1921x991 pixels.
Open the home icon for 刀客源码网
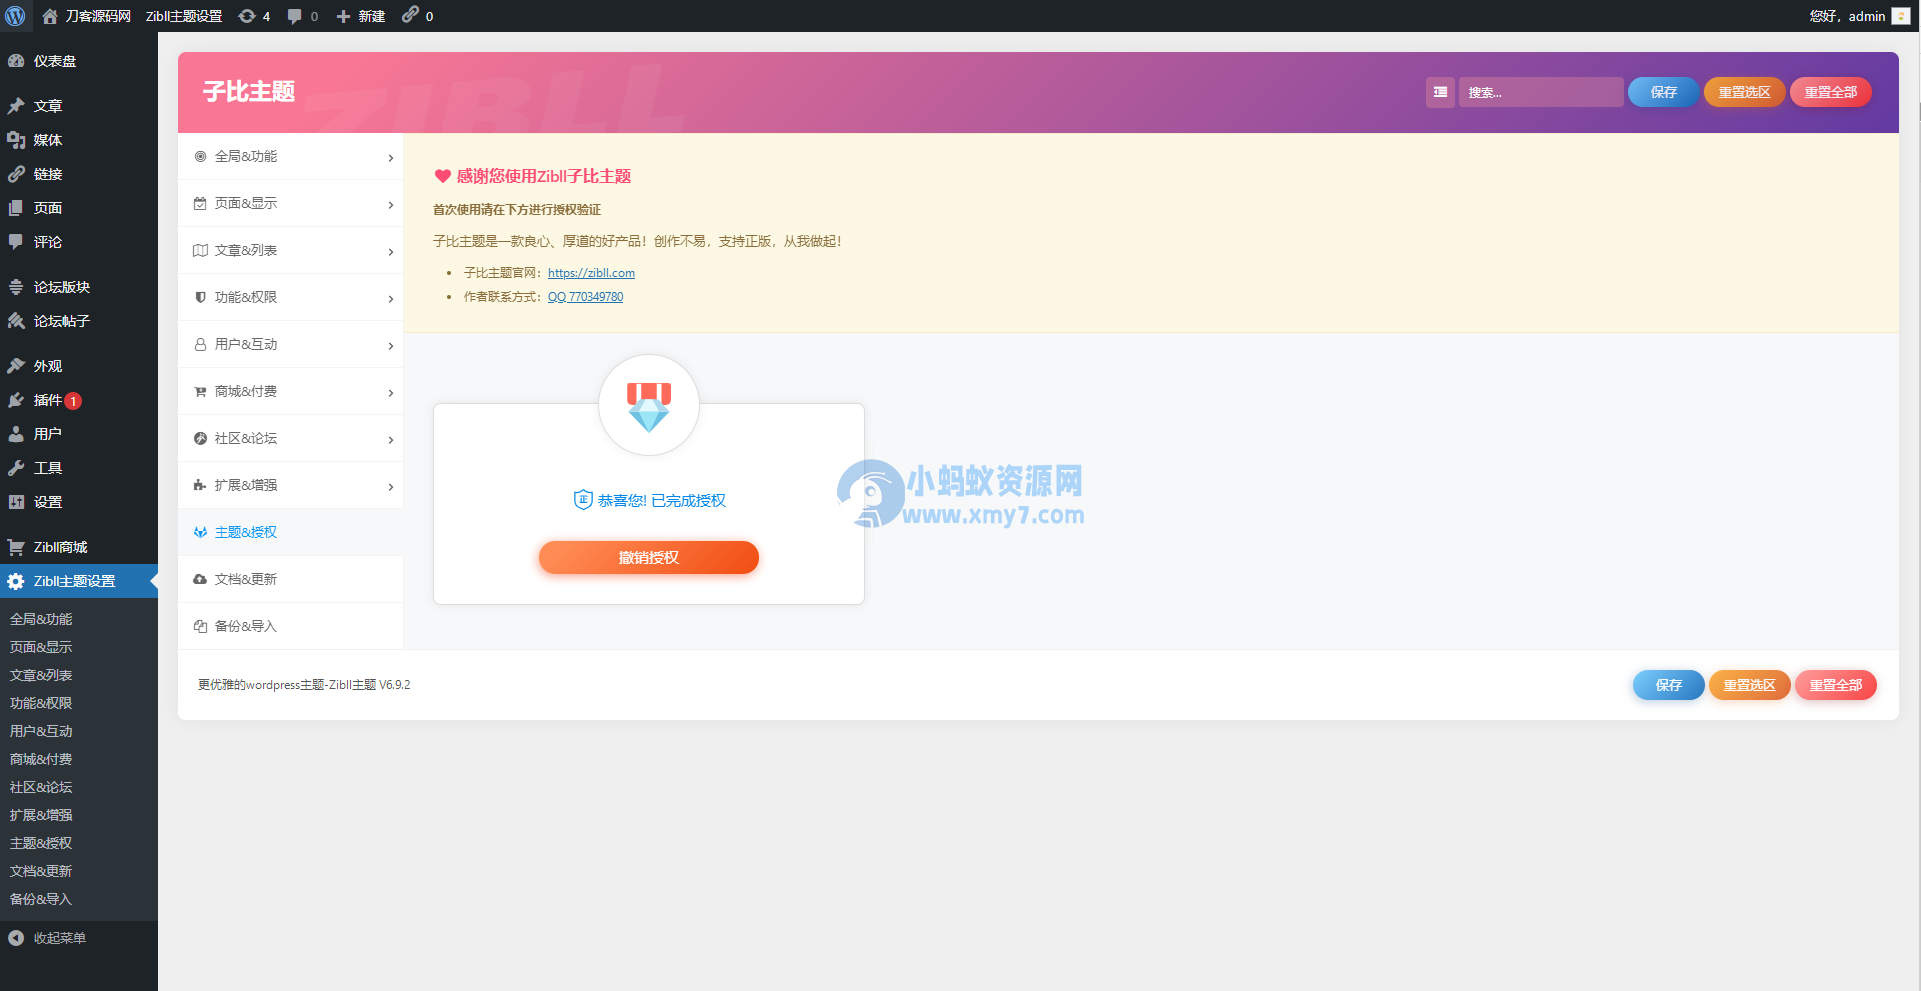click(50, 16)
